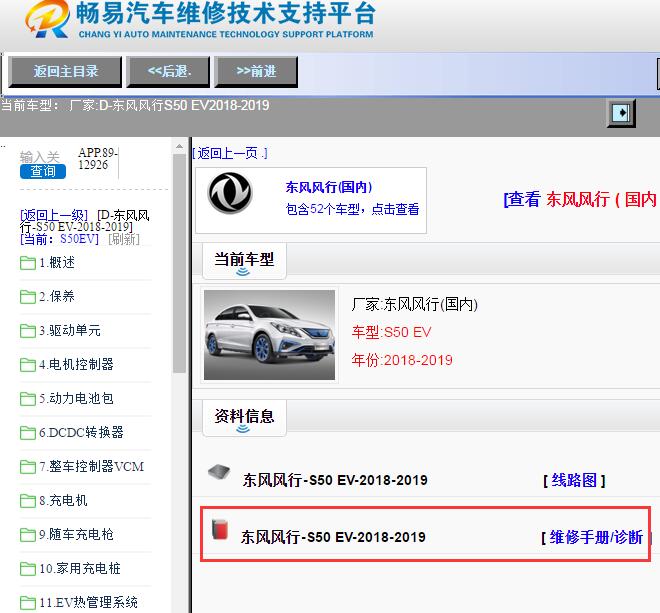Image resolution: width=660 pixels, height=613 pixels.
Task: Click the sidebar scrollbar up arrow
Action: tap(179, 147)
